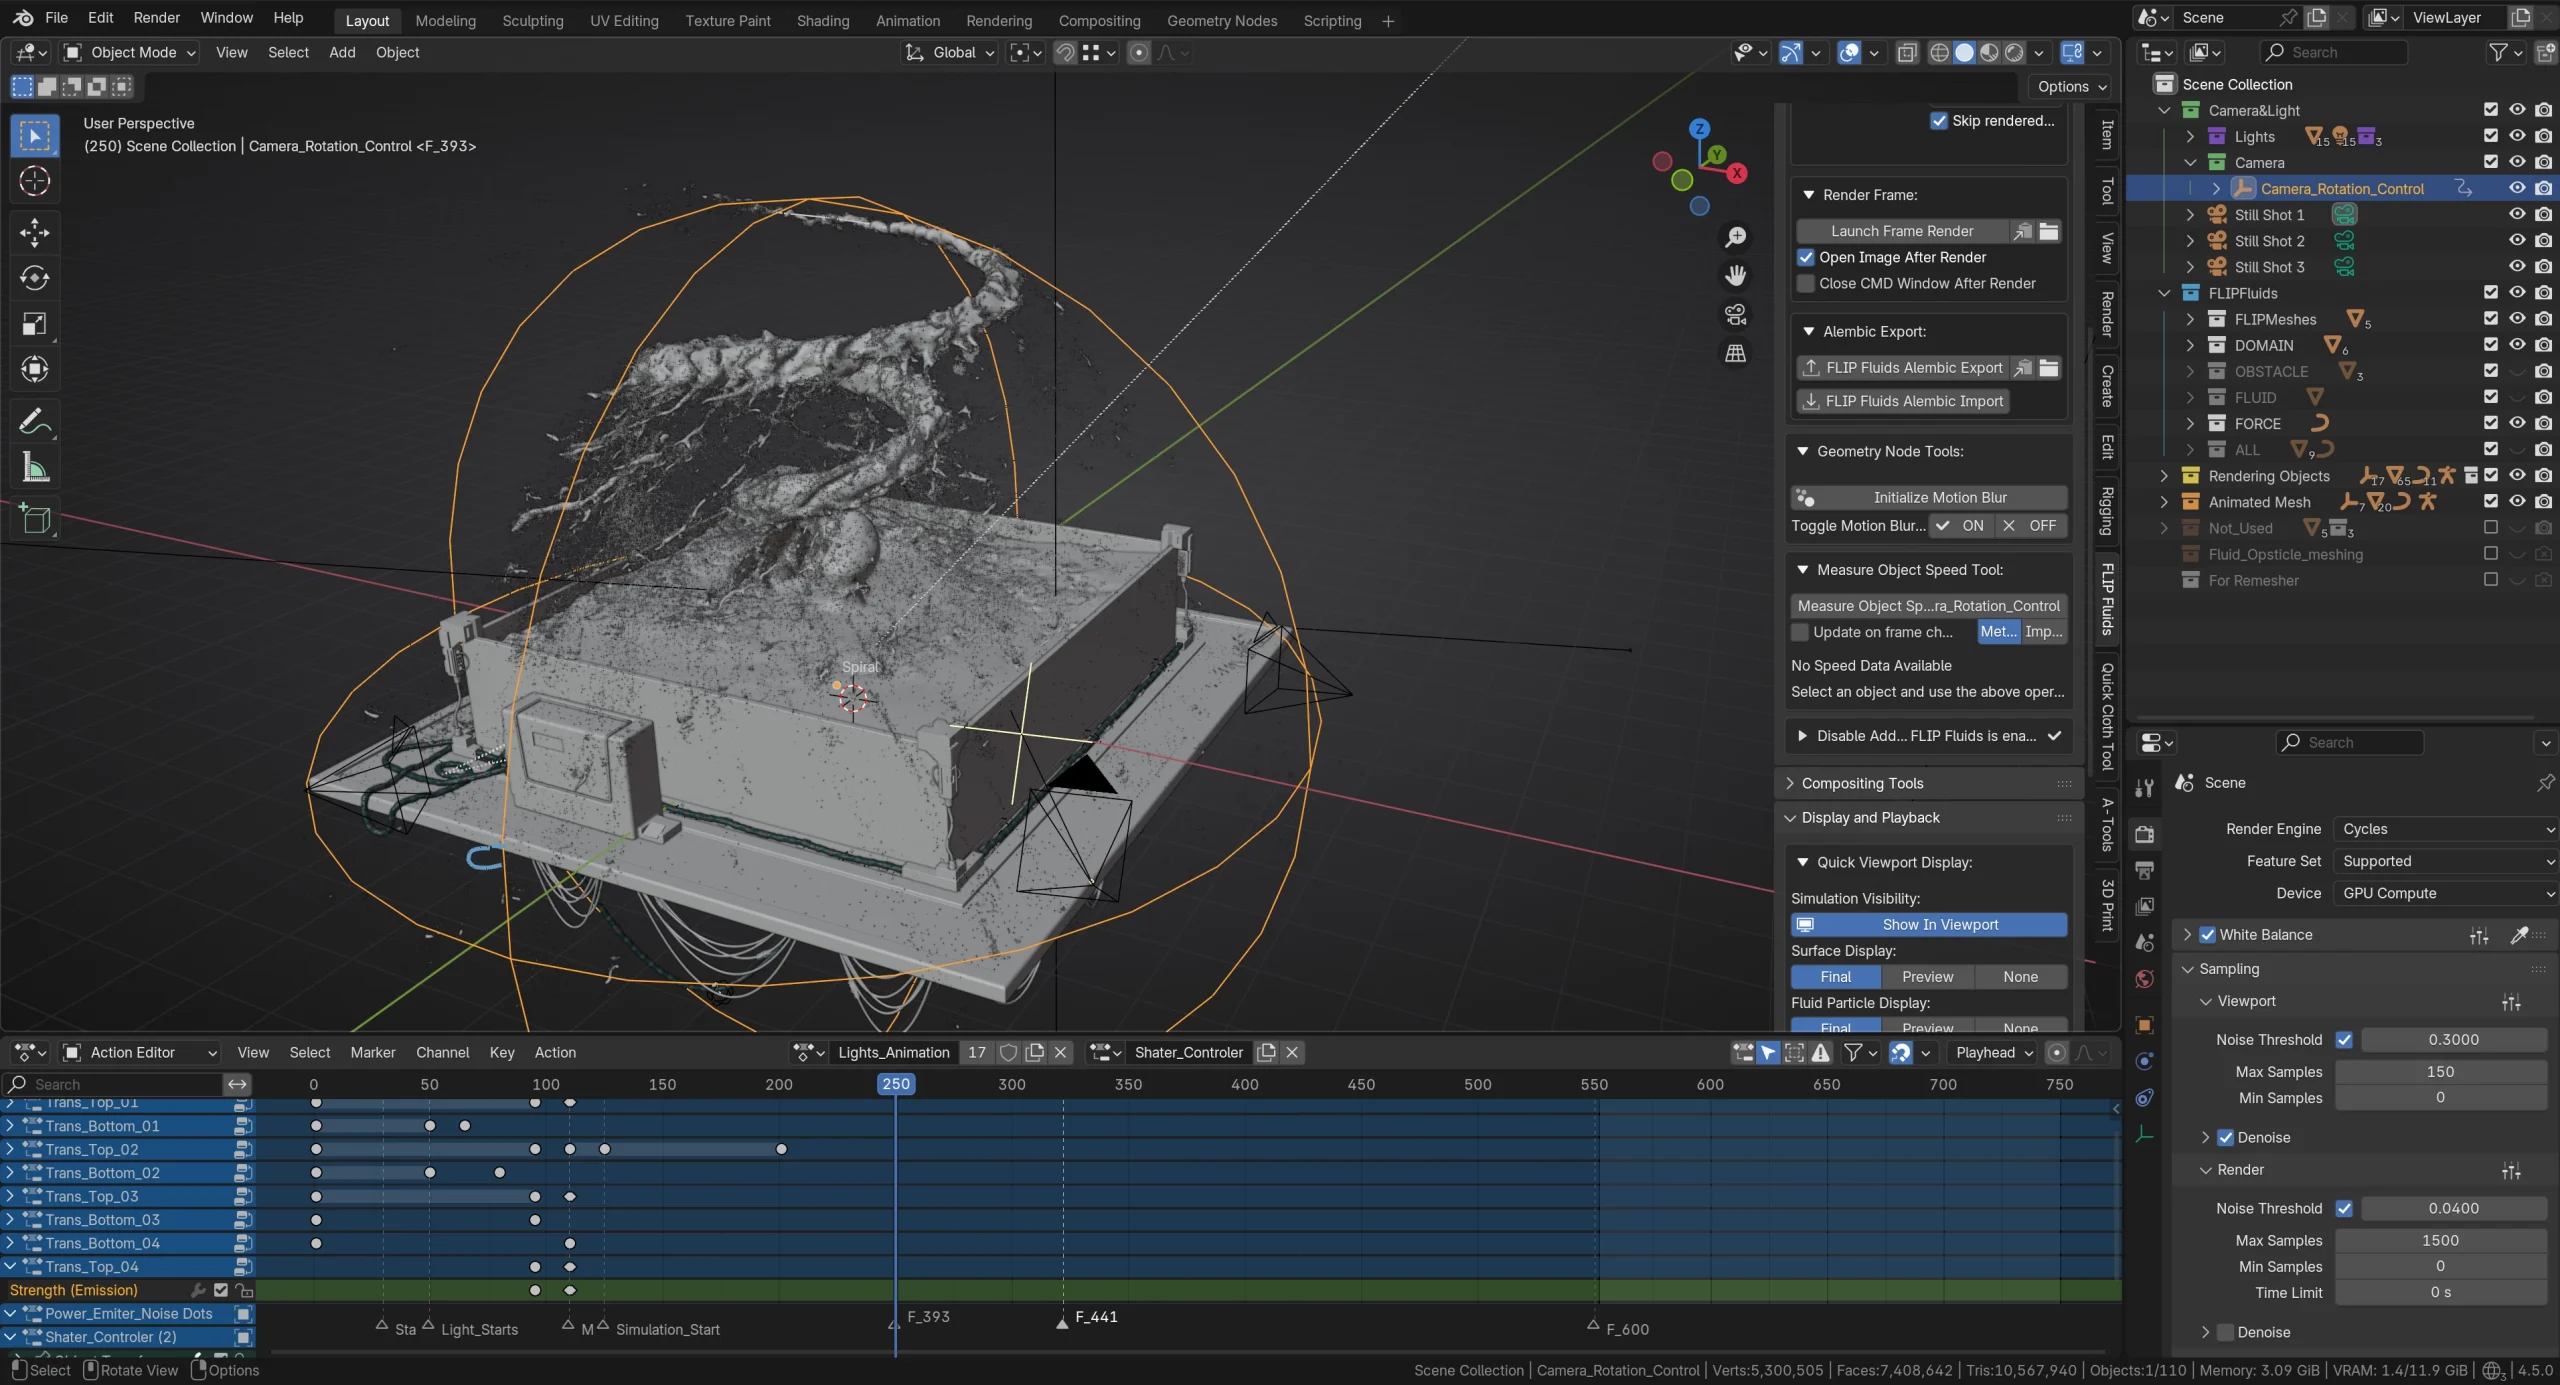The image size is (2560, 1385).
Task: Open the Render Engine dropdown showing Cycles
Action: (x=2445, y=829)
